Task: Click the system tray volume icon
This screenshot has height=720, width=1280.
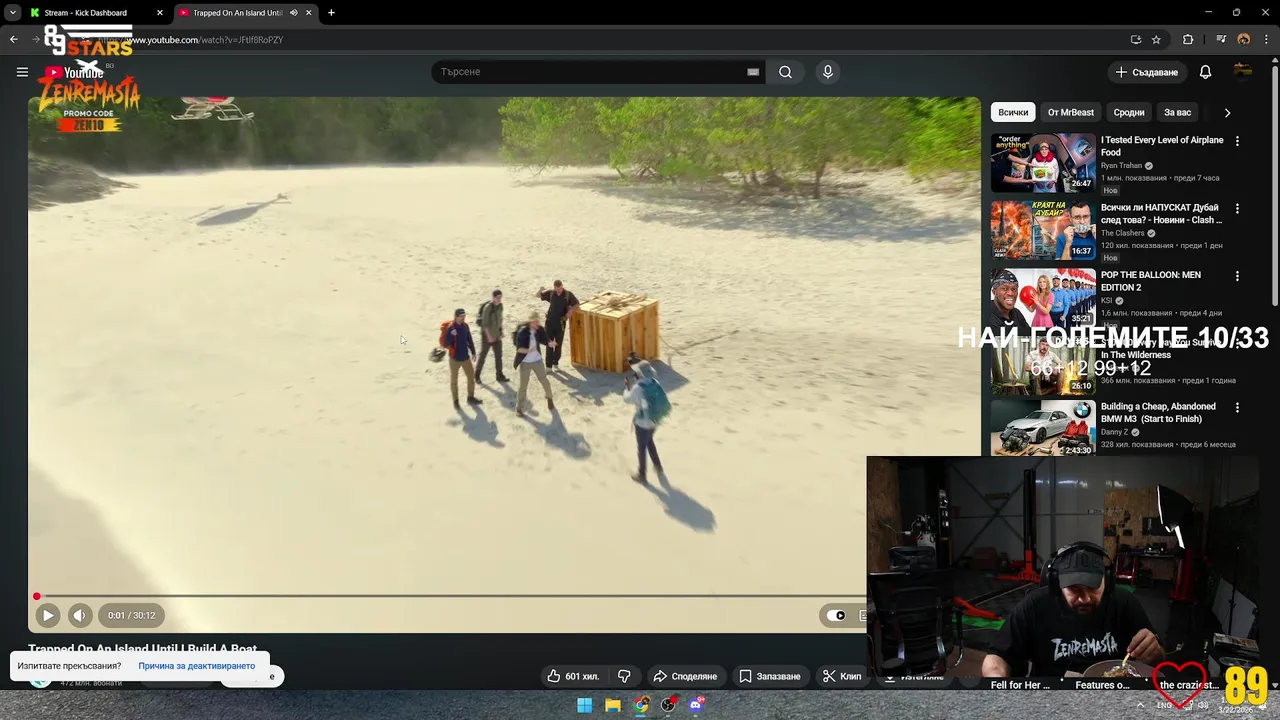Action: pyautogui.click(x=1204, y=705)
